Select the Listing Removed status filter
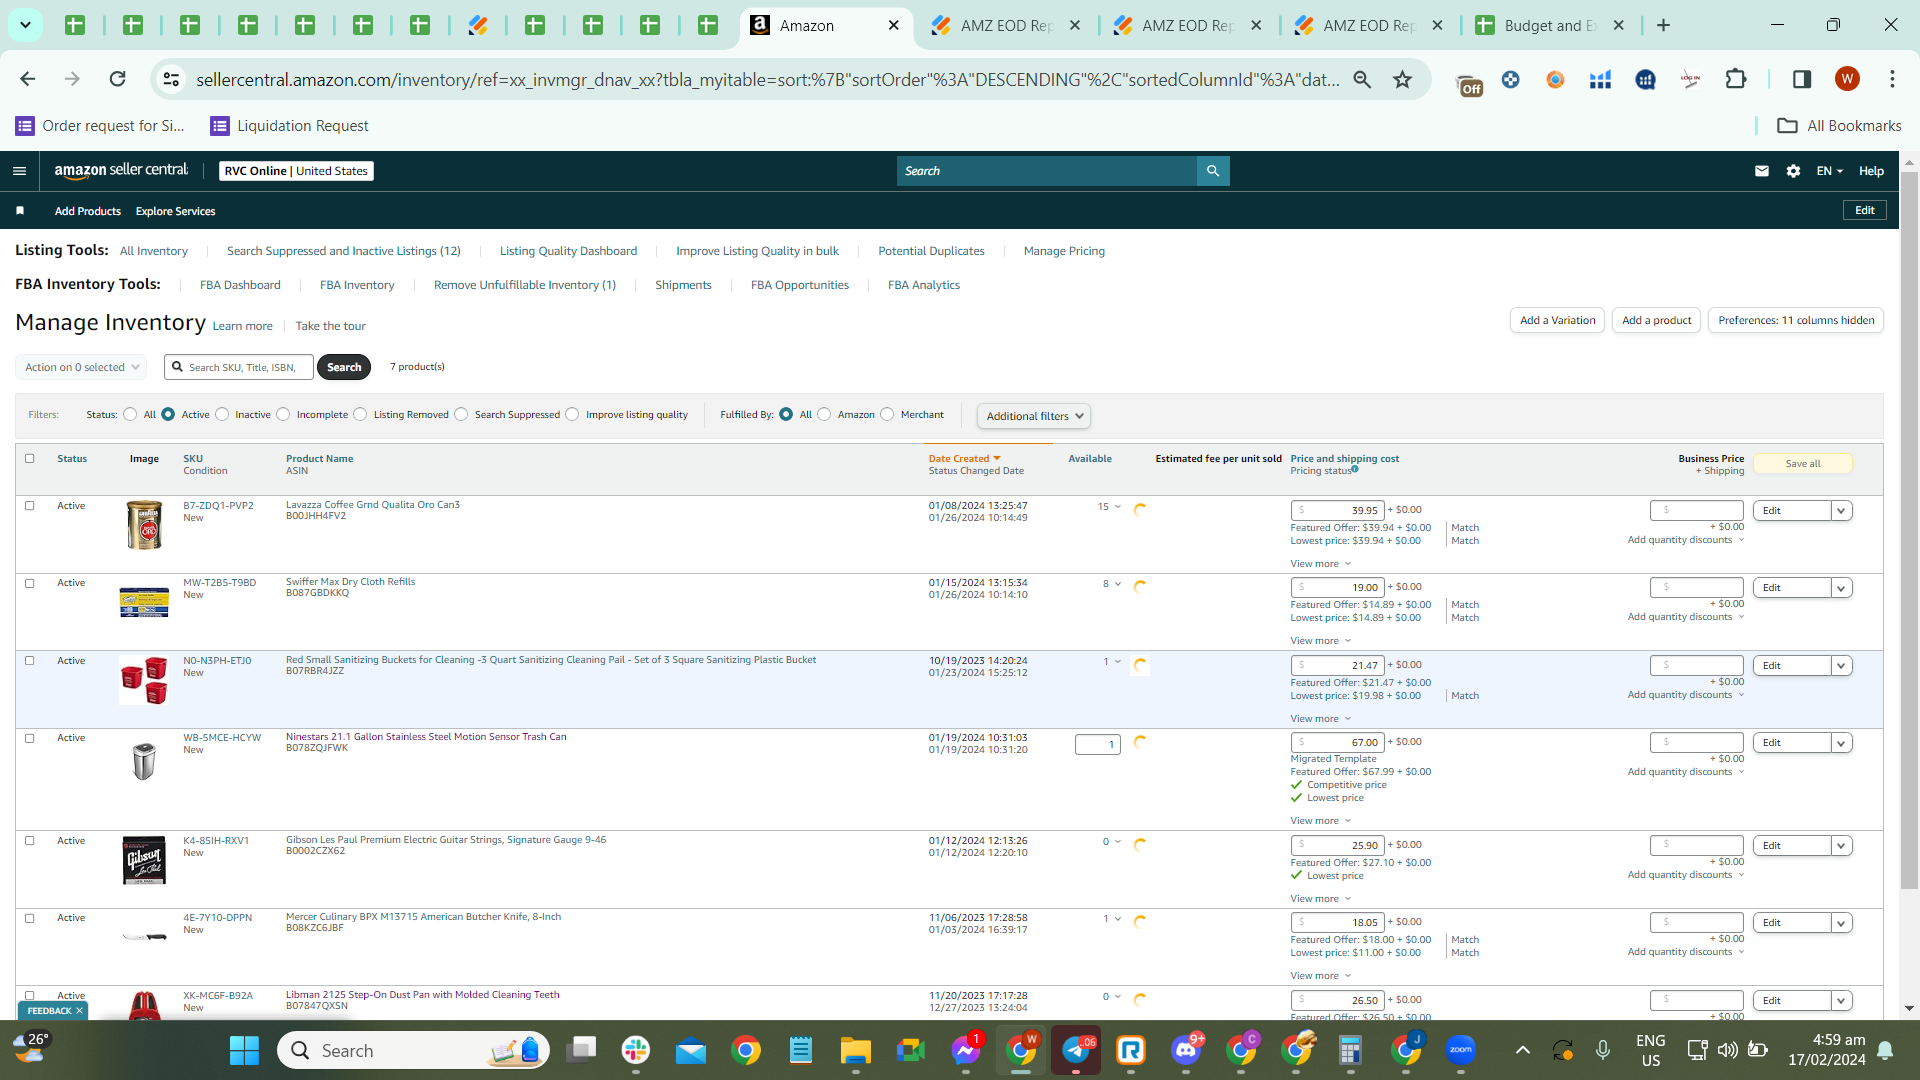 click(360, 414)
